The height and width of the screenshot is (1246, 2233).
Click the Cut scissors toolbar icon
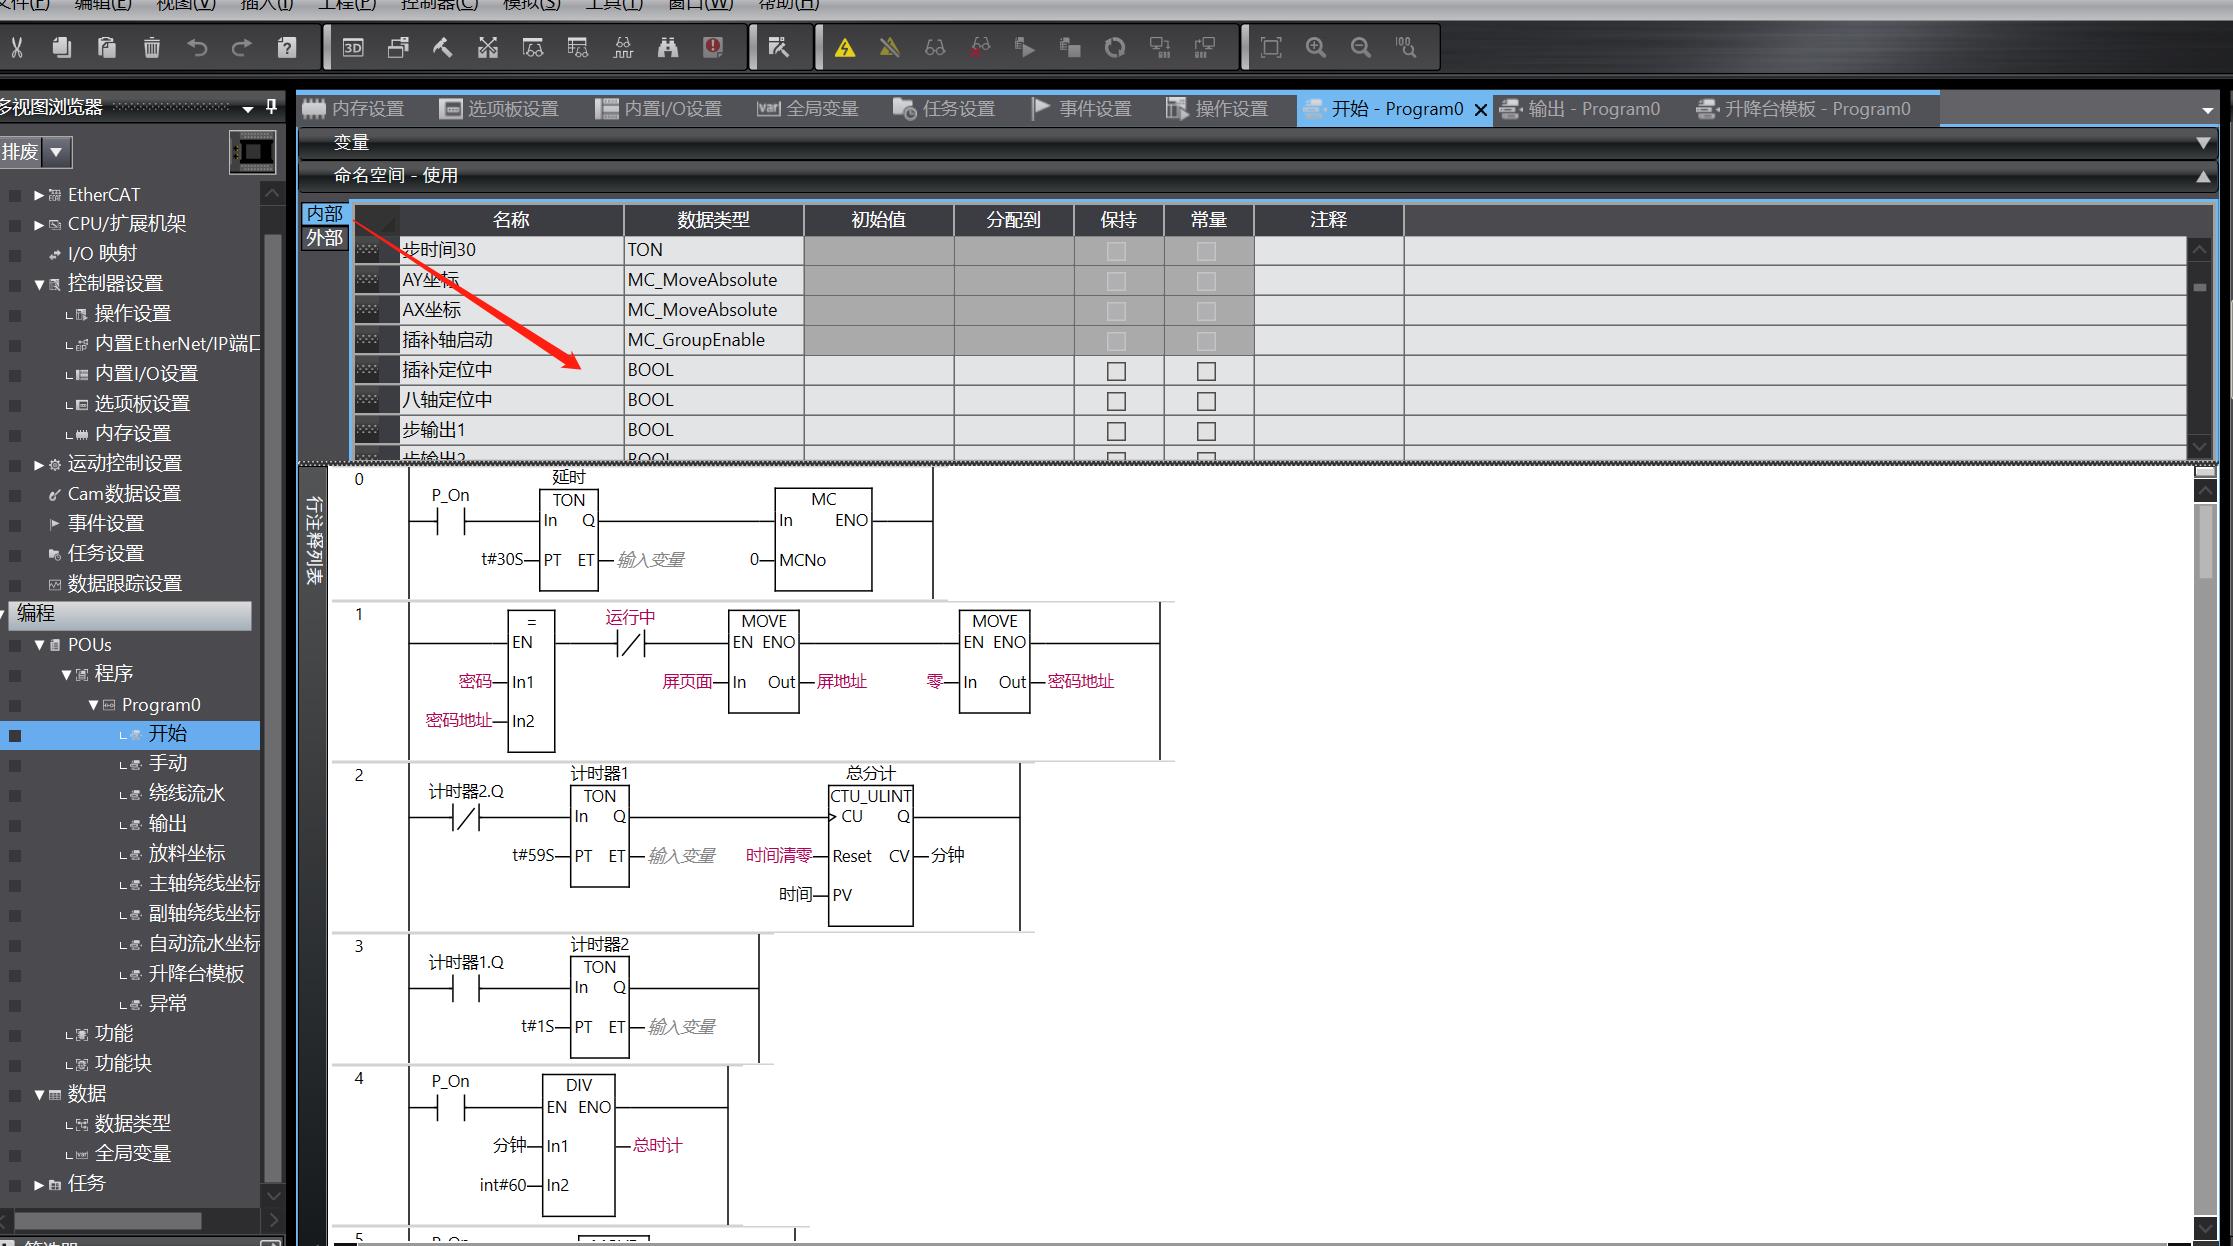16,47
